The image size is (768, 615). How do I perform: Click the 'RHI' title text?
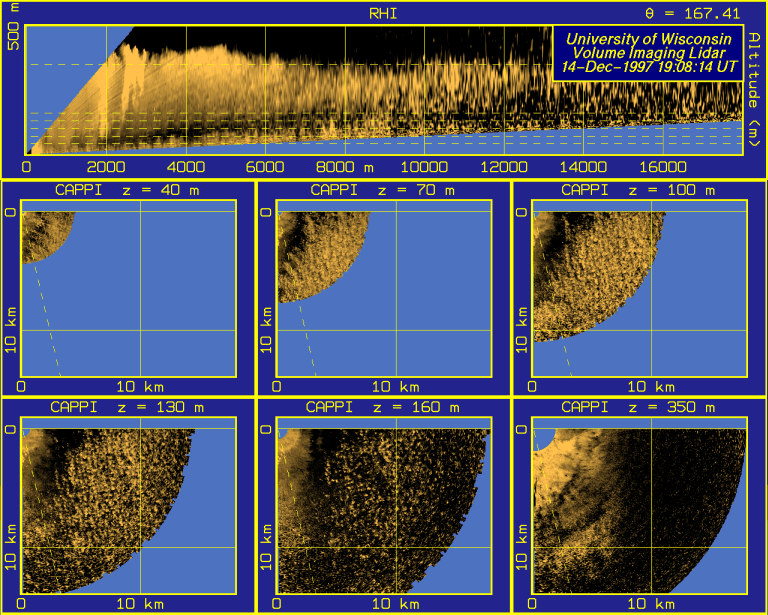383,14
